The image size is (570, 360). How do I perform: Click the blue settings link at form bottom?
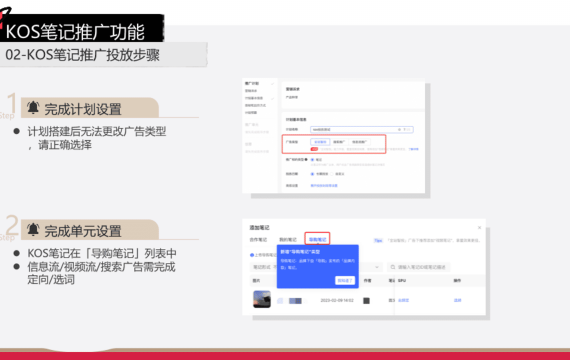pyautogui.click(x=324, y=185)
